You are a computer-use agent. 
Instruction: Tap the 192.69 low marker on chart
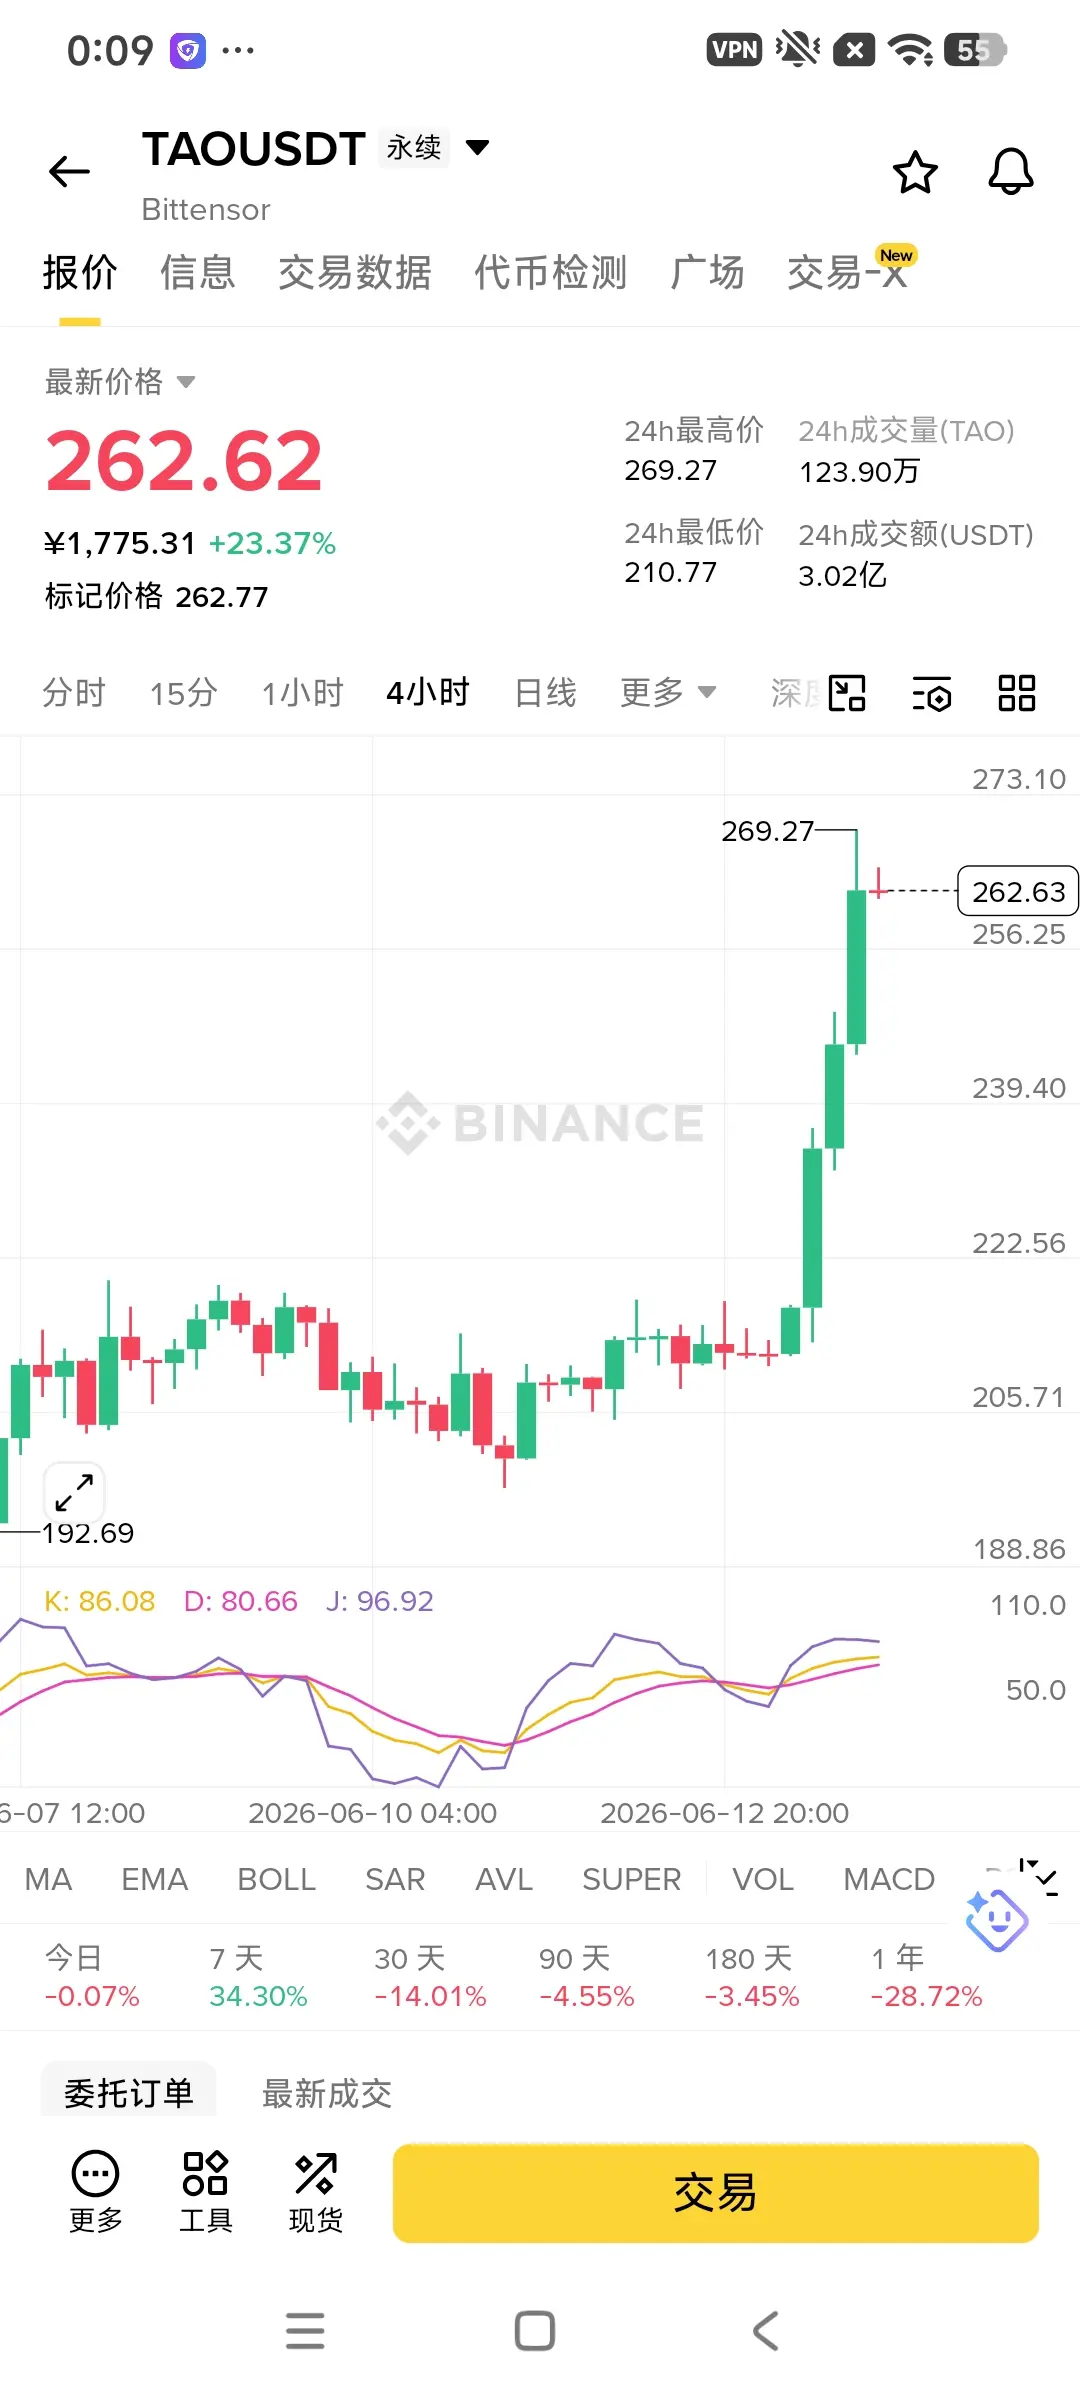coord(88,1533)
